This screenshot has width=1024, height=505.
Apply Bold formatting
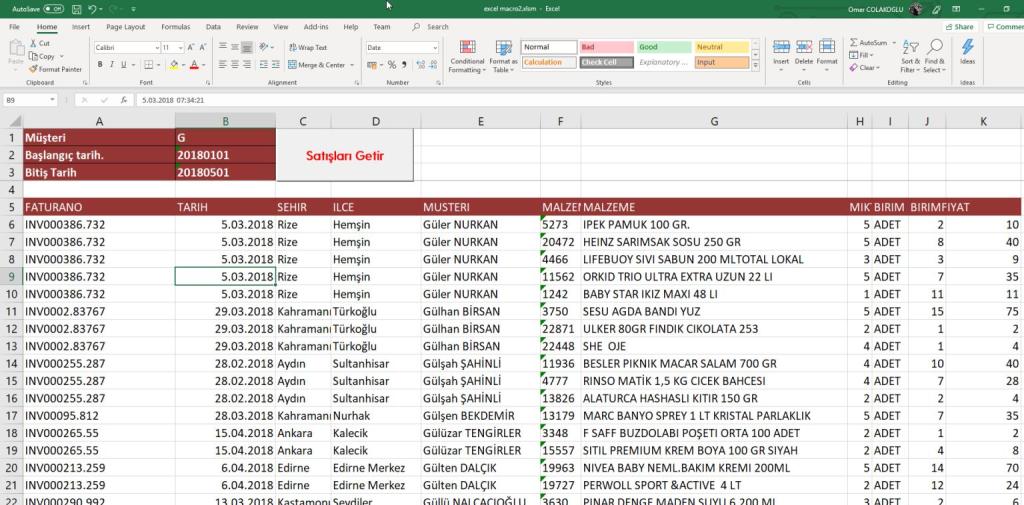click(98, 65)
